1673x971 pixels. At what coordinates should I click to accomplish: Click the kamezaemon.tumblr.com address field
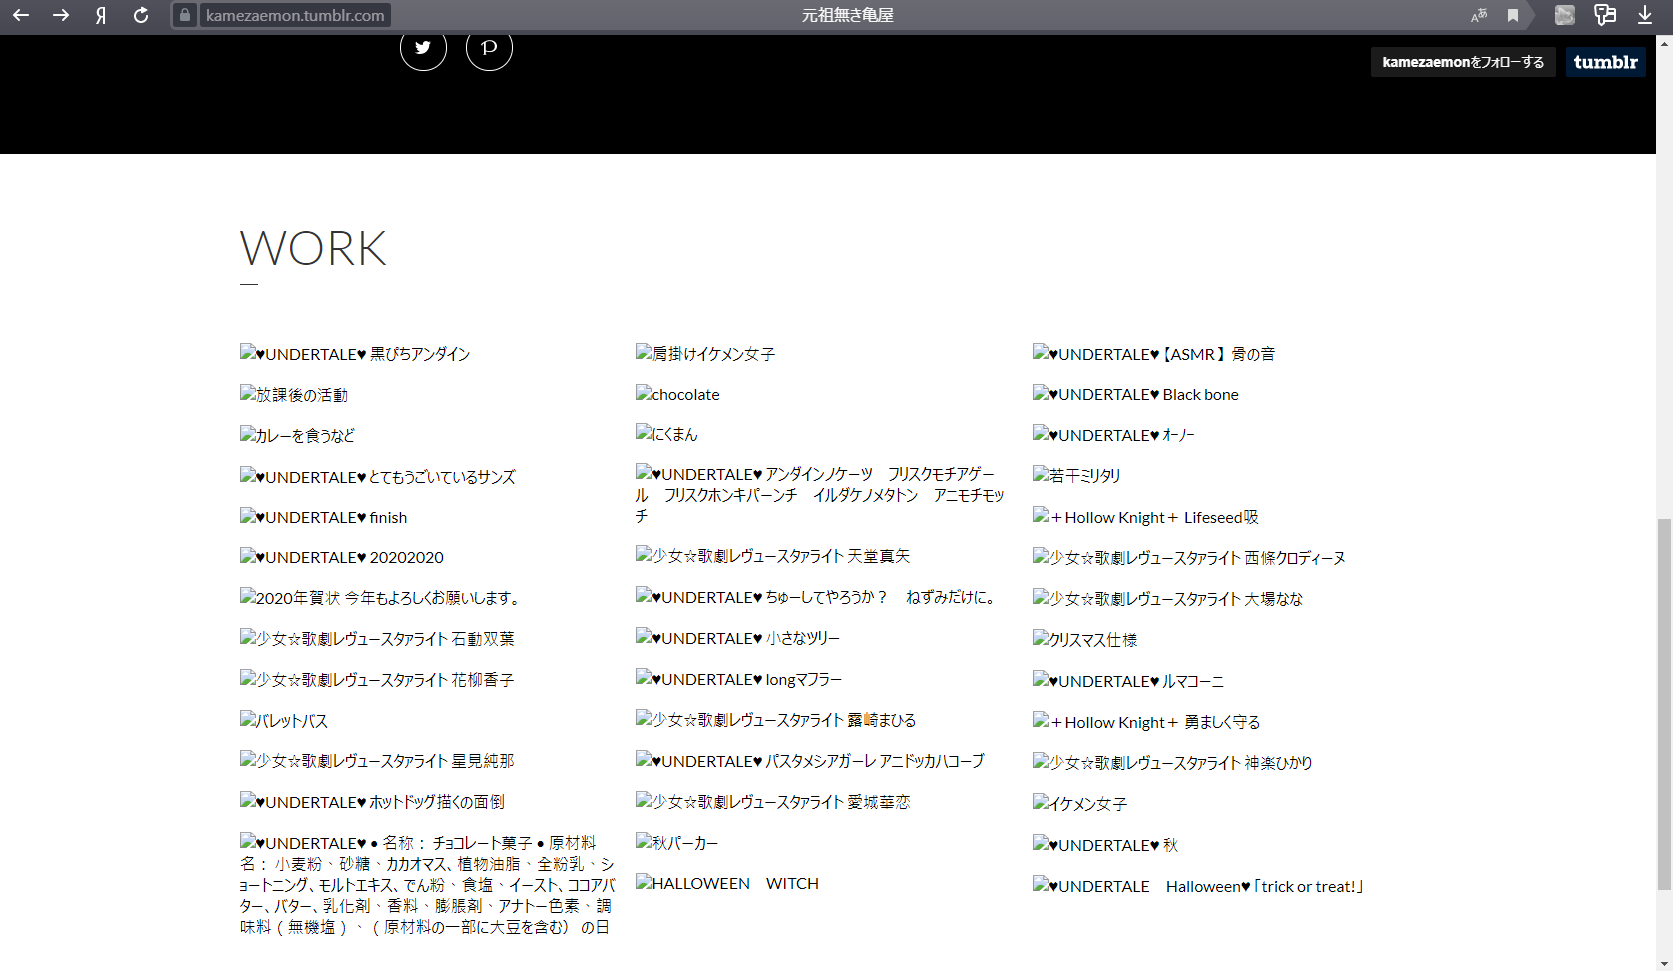click(295, 15)
